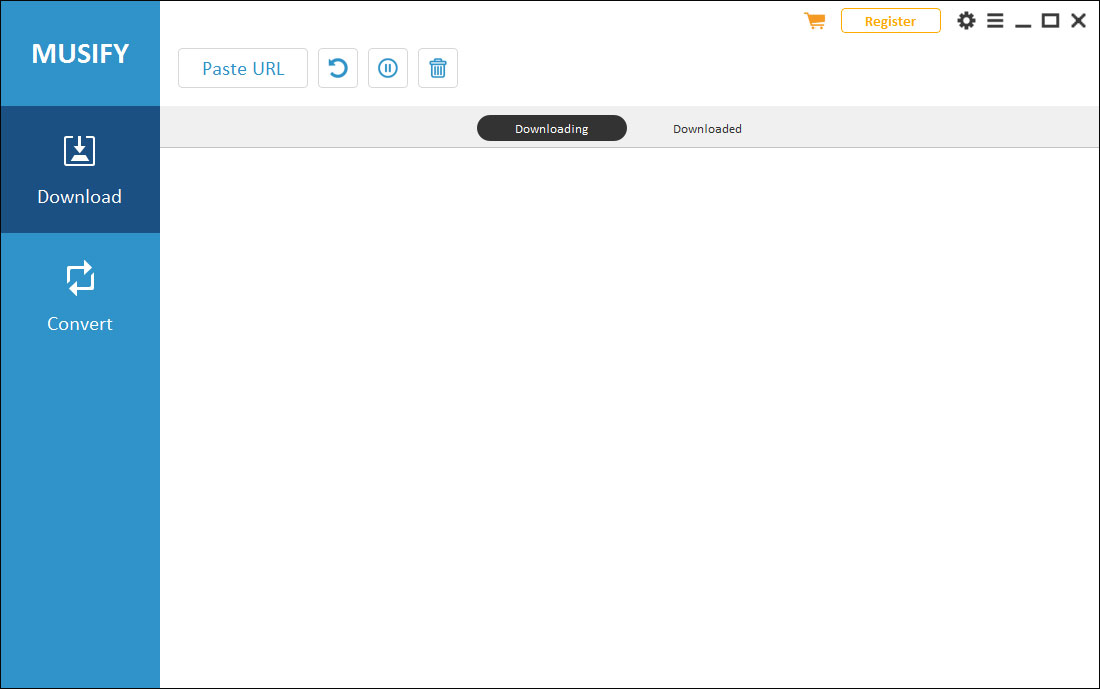Close the Musify window
Image resolution: width=1100 pixels, height=689 pixels.
[x=1078, y=20]
